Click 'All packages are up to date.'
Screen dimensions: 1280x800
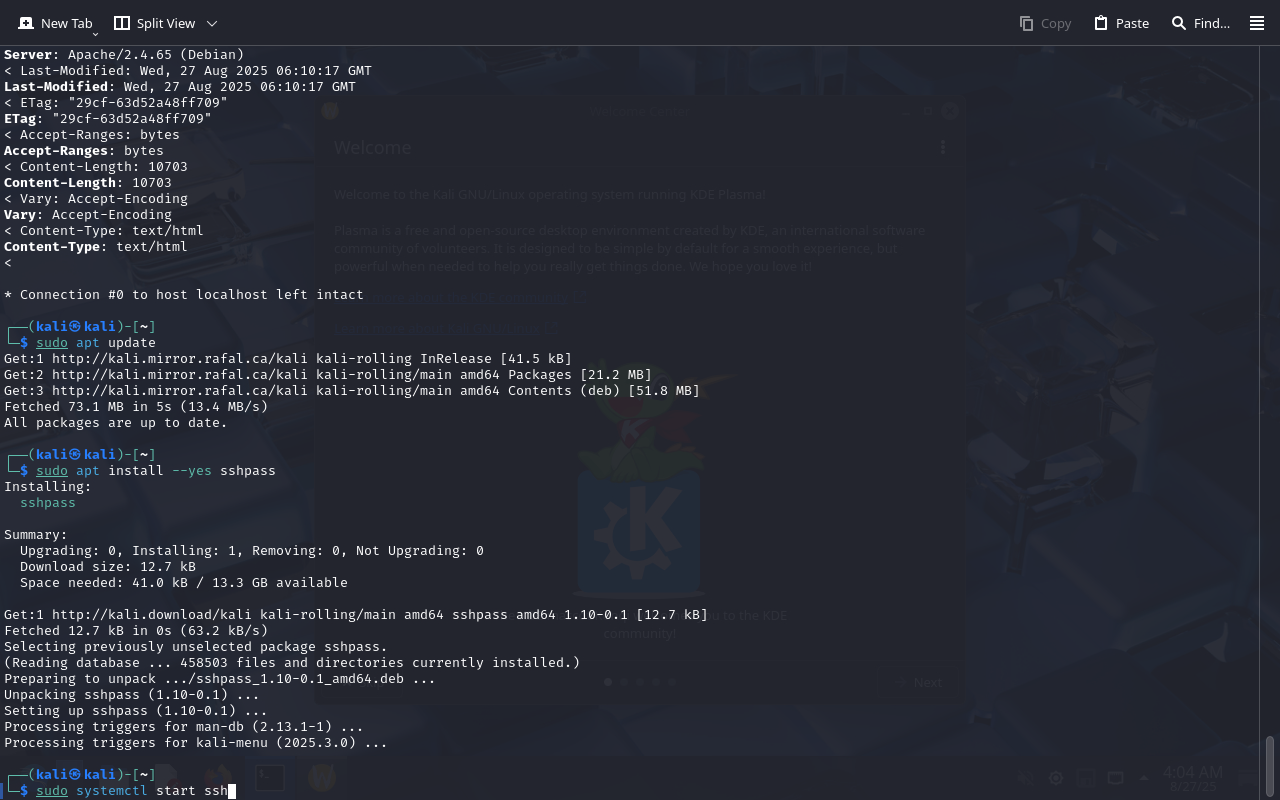tap(116, 422)
